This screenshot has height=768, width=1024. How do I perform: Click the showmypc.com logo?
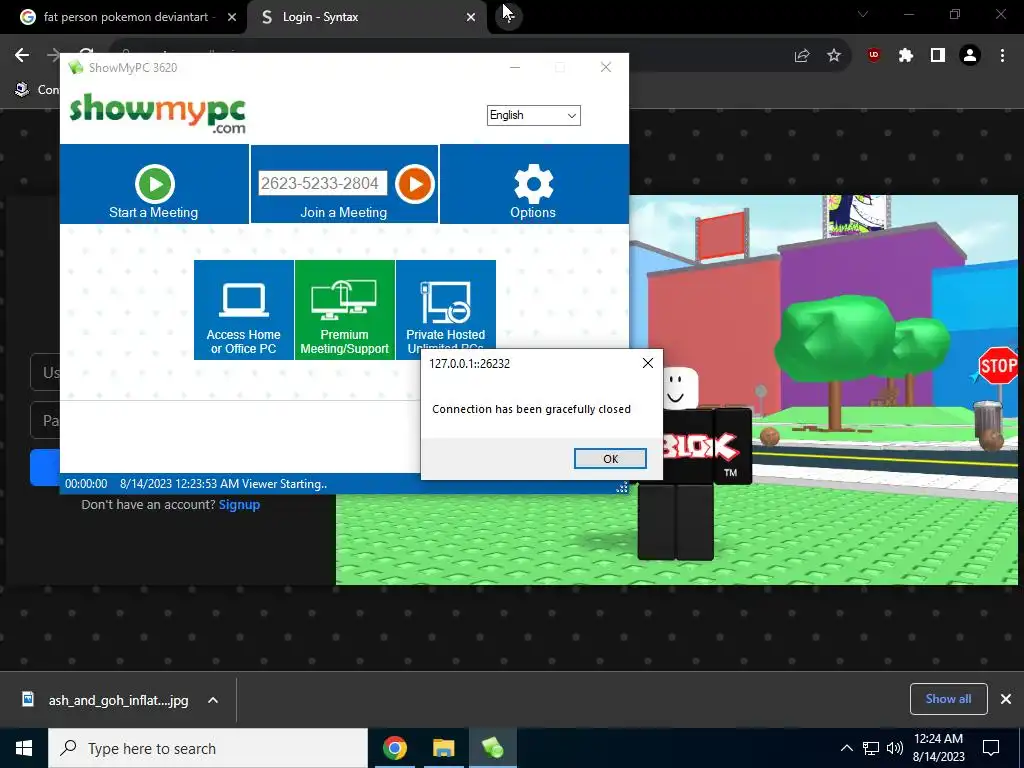pyautogui.click(x=157, y=112)
